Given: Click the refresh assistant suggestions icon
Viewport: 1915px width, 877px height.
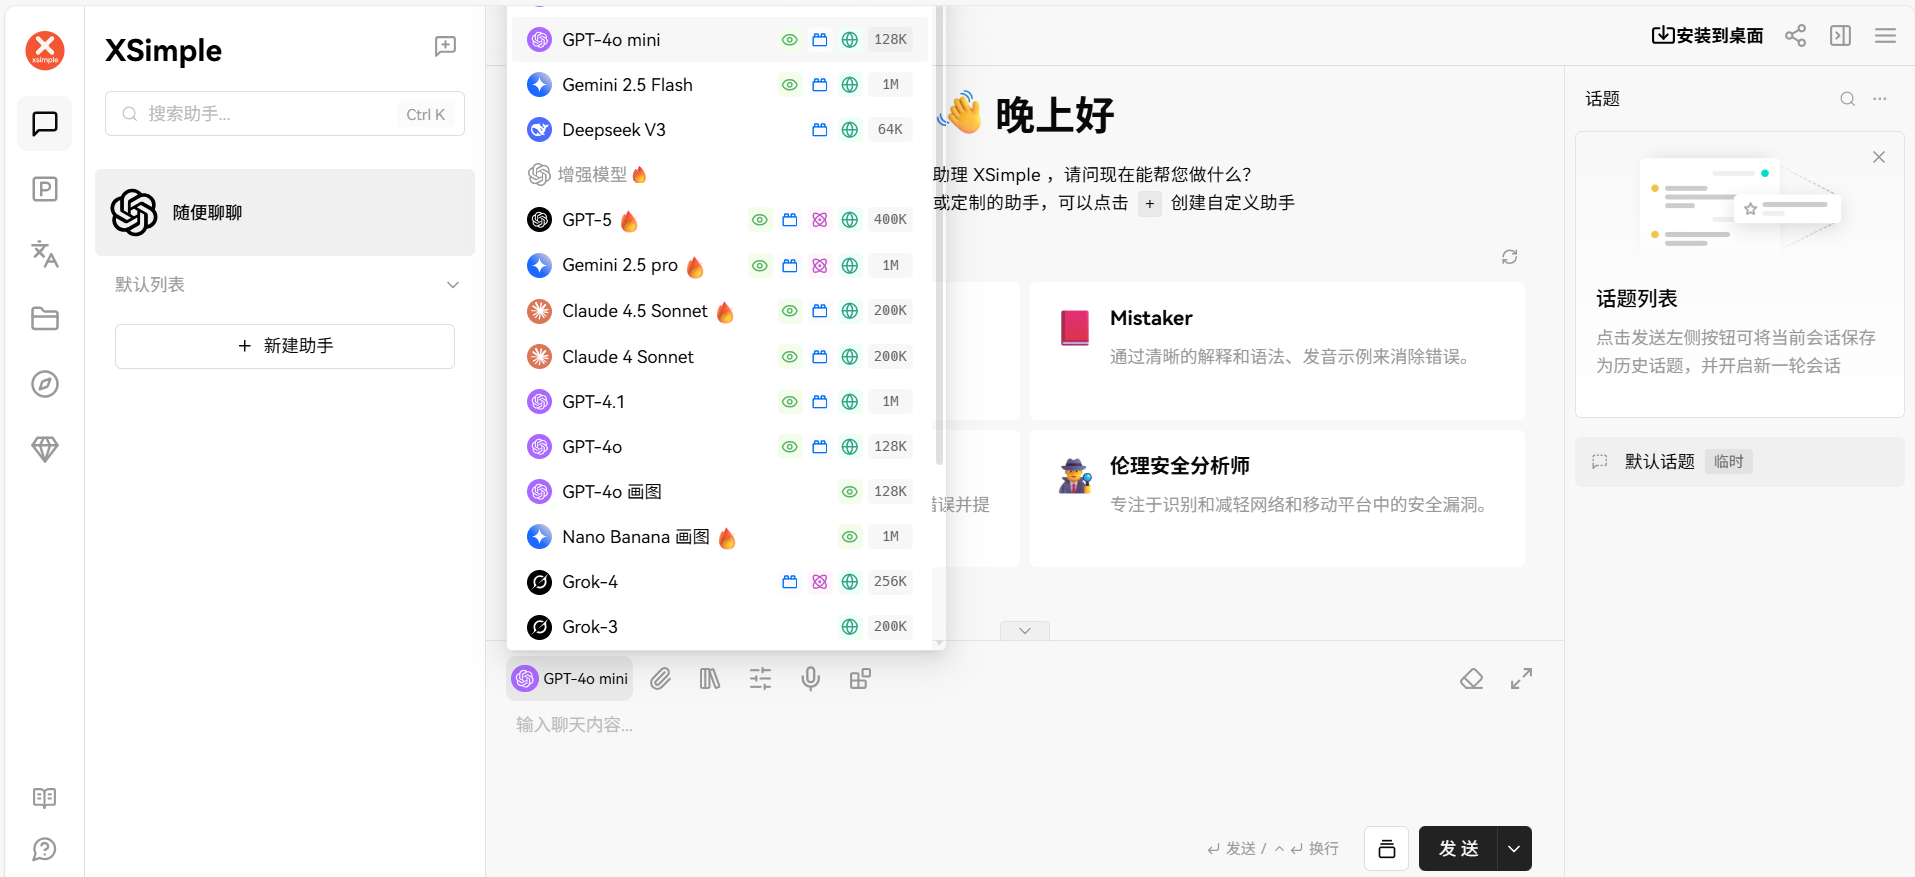Looking at the screenshot, I should pyautogui.click(x=1509, y=257).
